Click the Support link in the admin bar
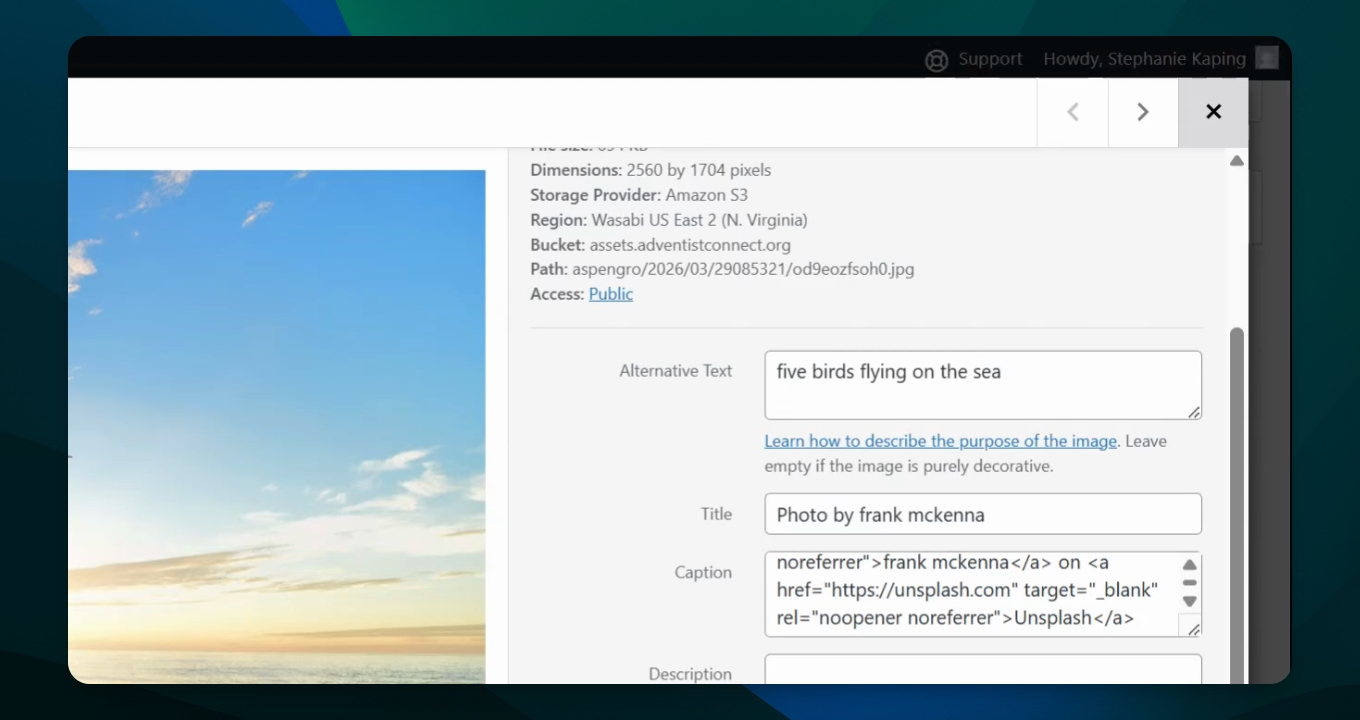Viewport: 1360px width, 720px height. click(990, 59)
